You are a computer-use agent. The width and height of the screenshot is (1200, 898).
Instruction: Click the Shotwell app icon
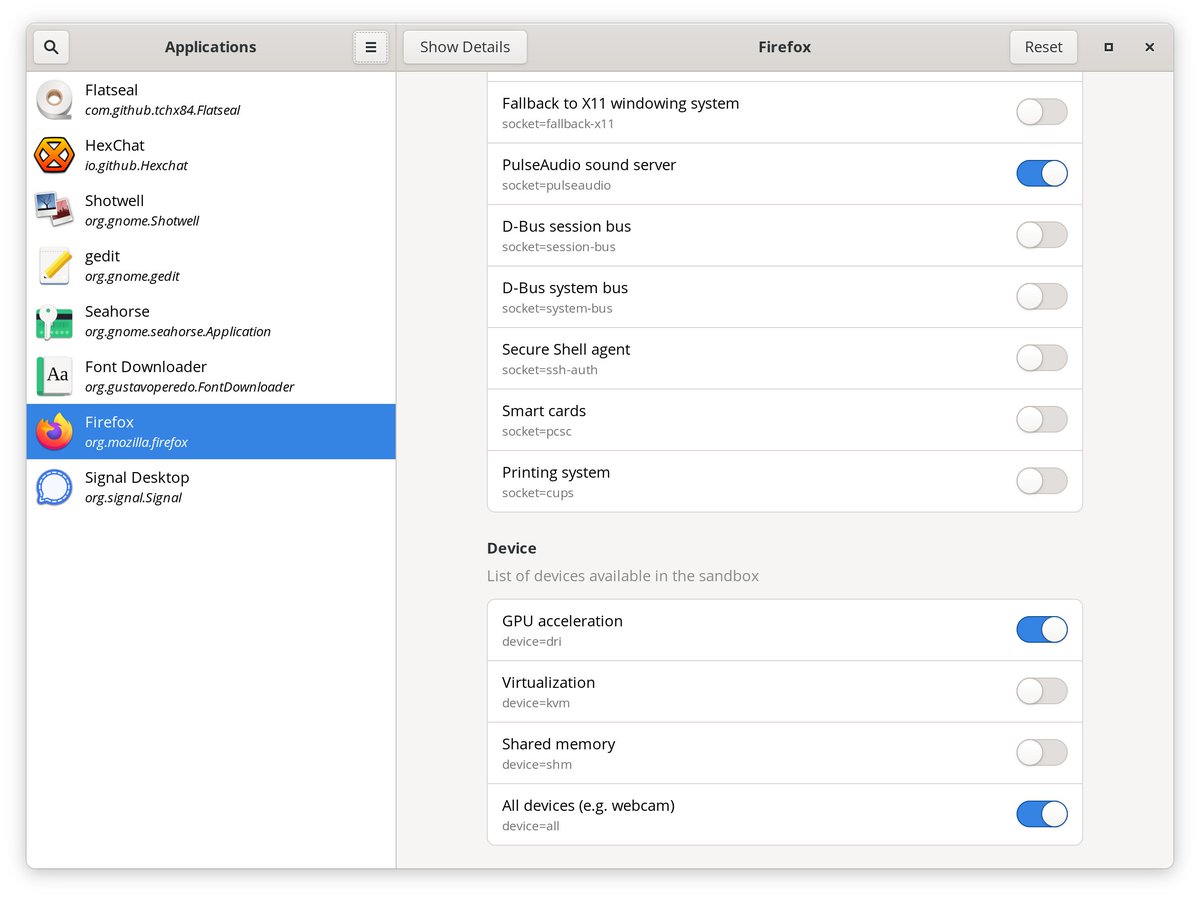coord(54,210)
